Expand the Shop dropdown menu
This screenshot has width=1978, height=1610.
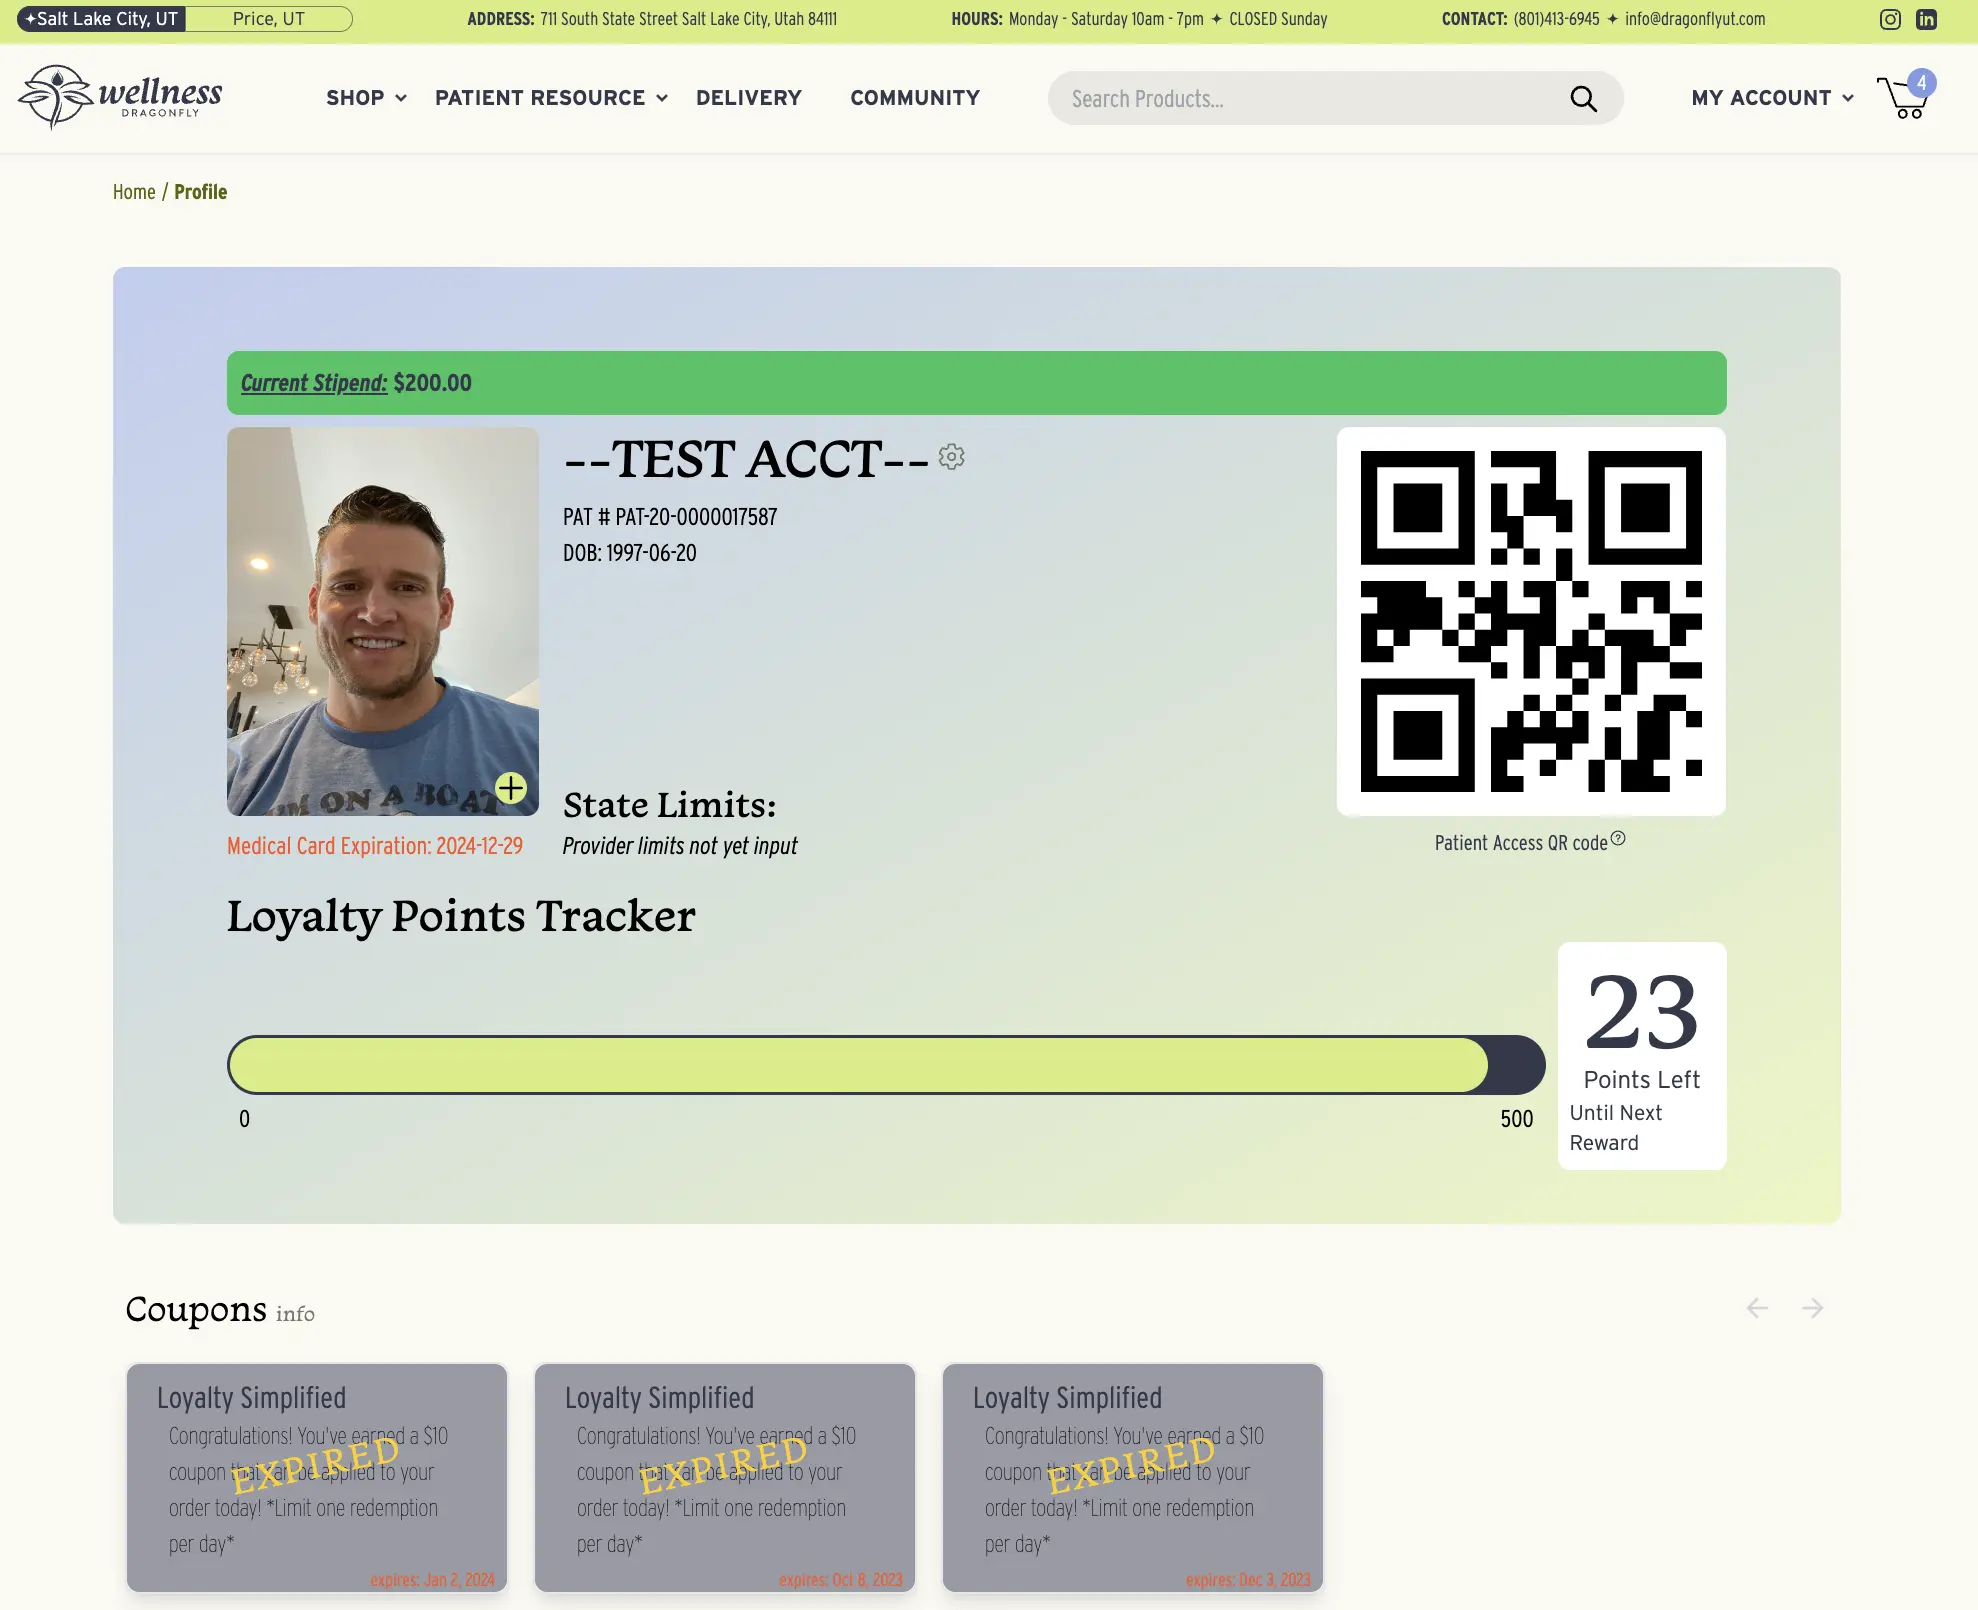coord(366,98)
